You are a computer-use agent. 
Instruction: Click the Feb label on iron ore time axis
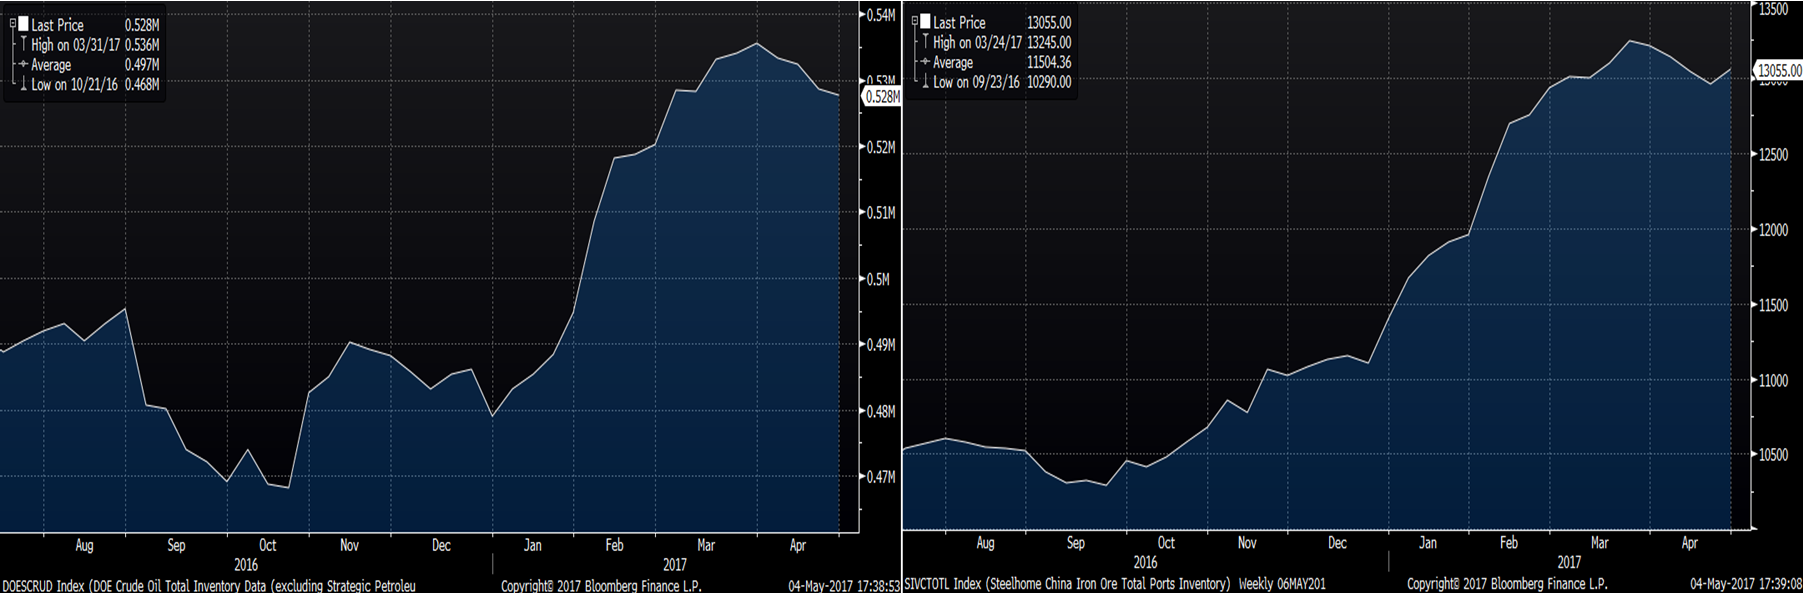pyautogui.click(x=1508, y=543)
